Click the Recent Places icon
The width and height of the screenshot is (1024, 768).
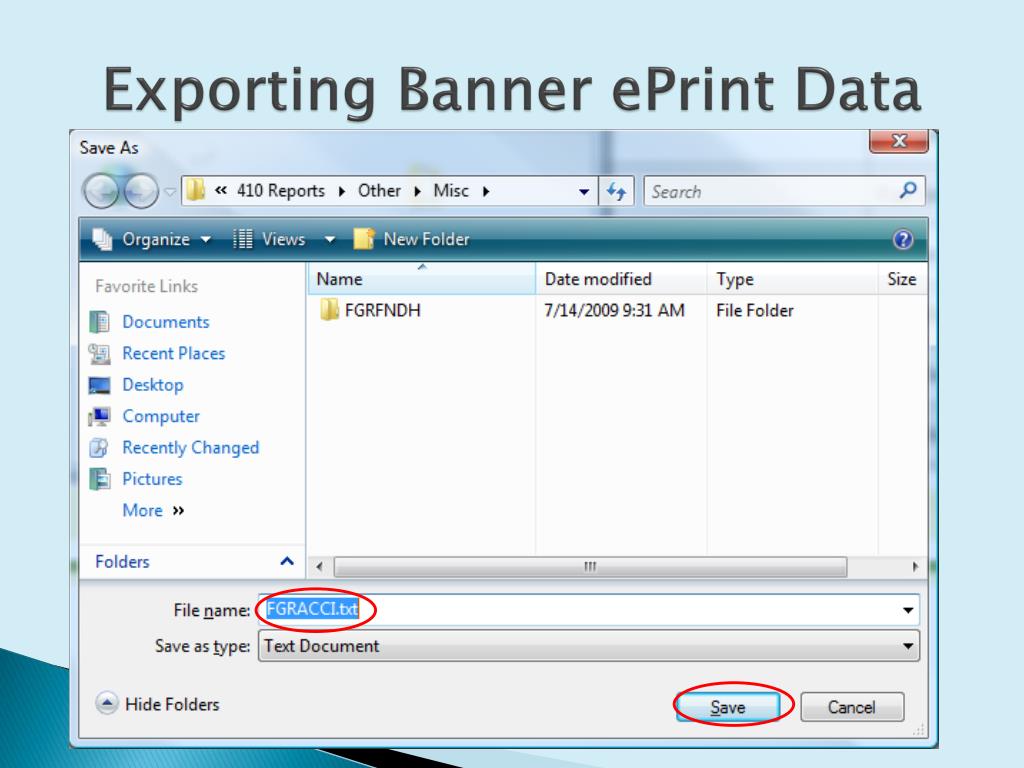click(x=99, y=353)
